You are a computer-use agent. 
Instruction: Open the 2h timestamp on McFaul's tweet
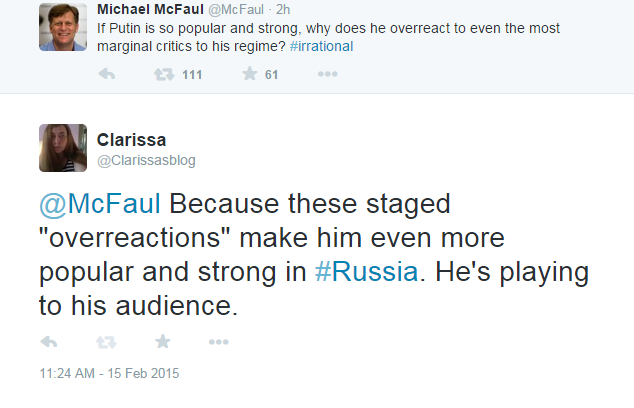coord(283,10)
